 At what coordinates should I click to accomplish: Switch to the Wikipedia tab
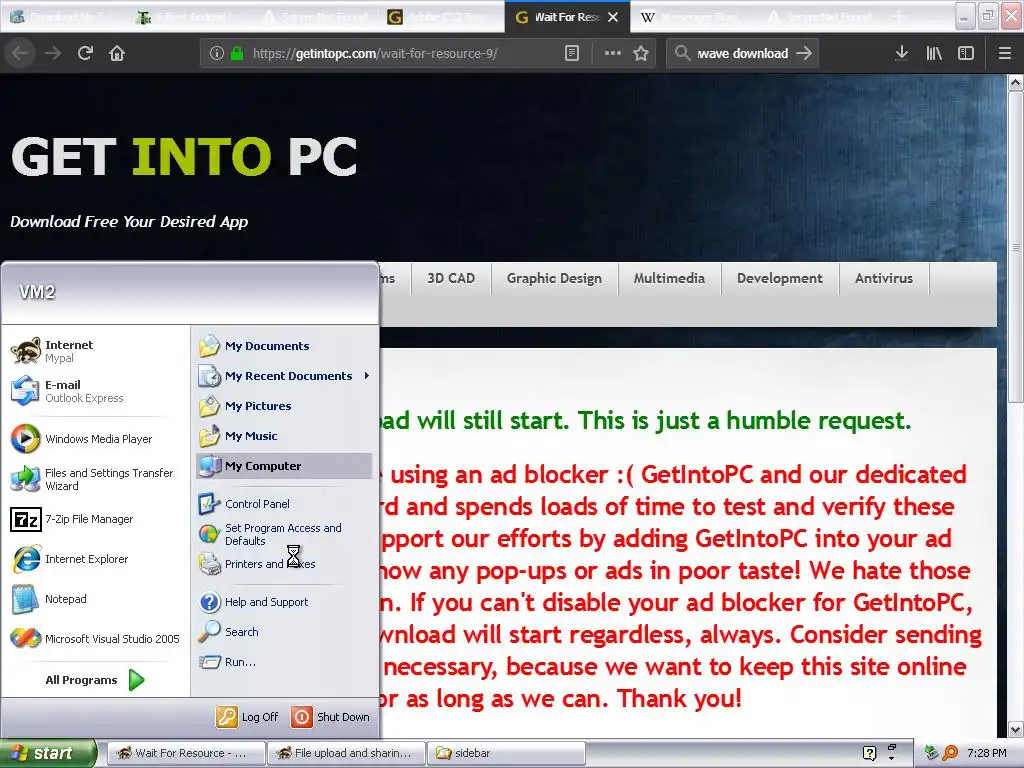692,17
